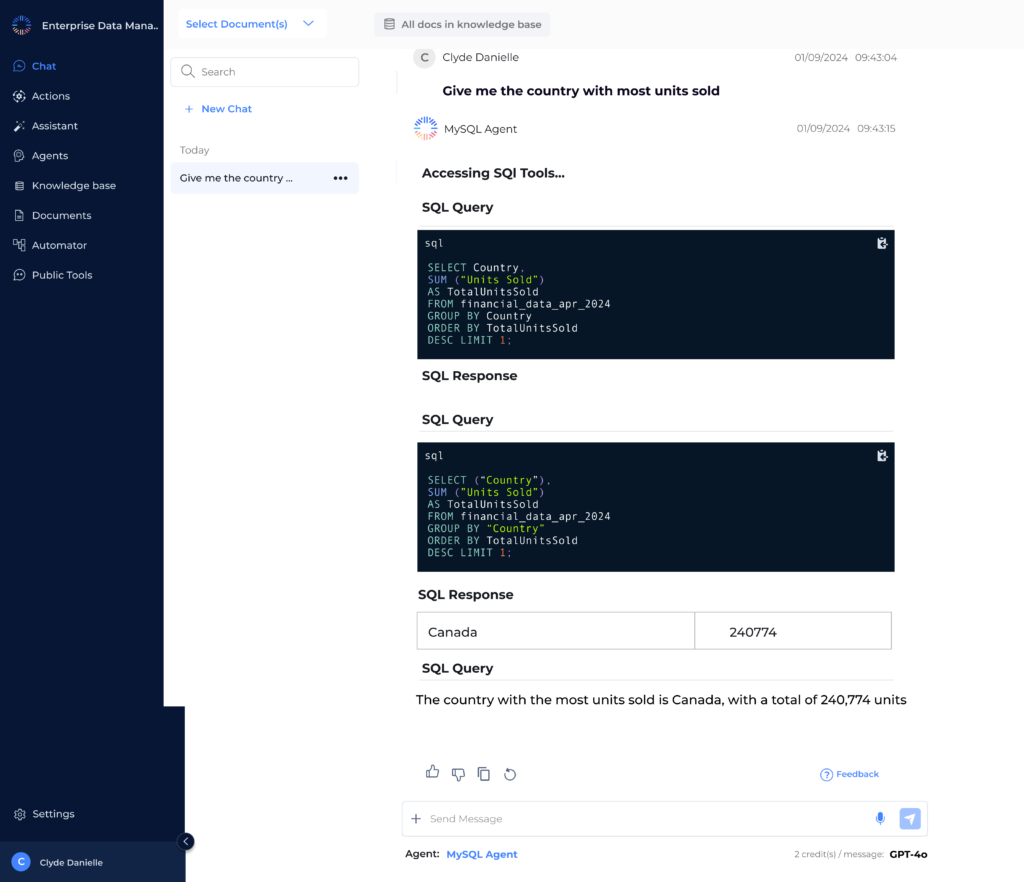
Task: Collapse the left sidebar with chevron
Action: 186,842
